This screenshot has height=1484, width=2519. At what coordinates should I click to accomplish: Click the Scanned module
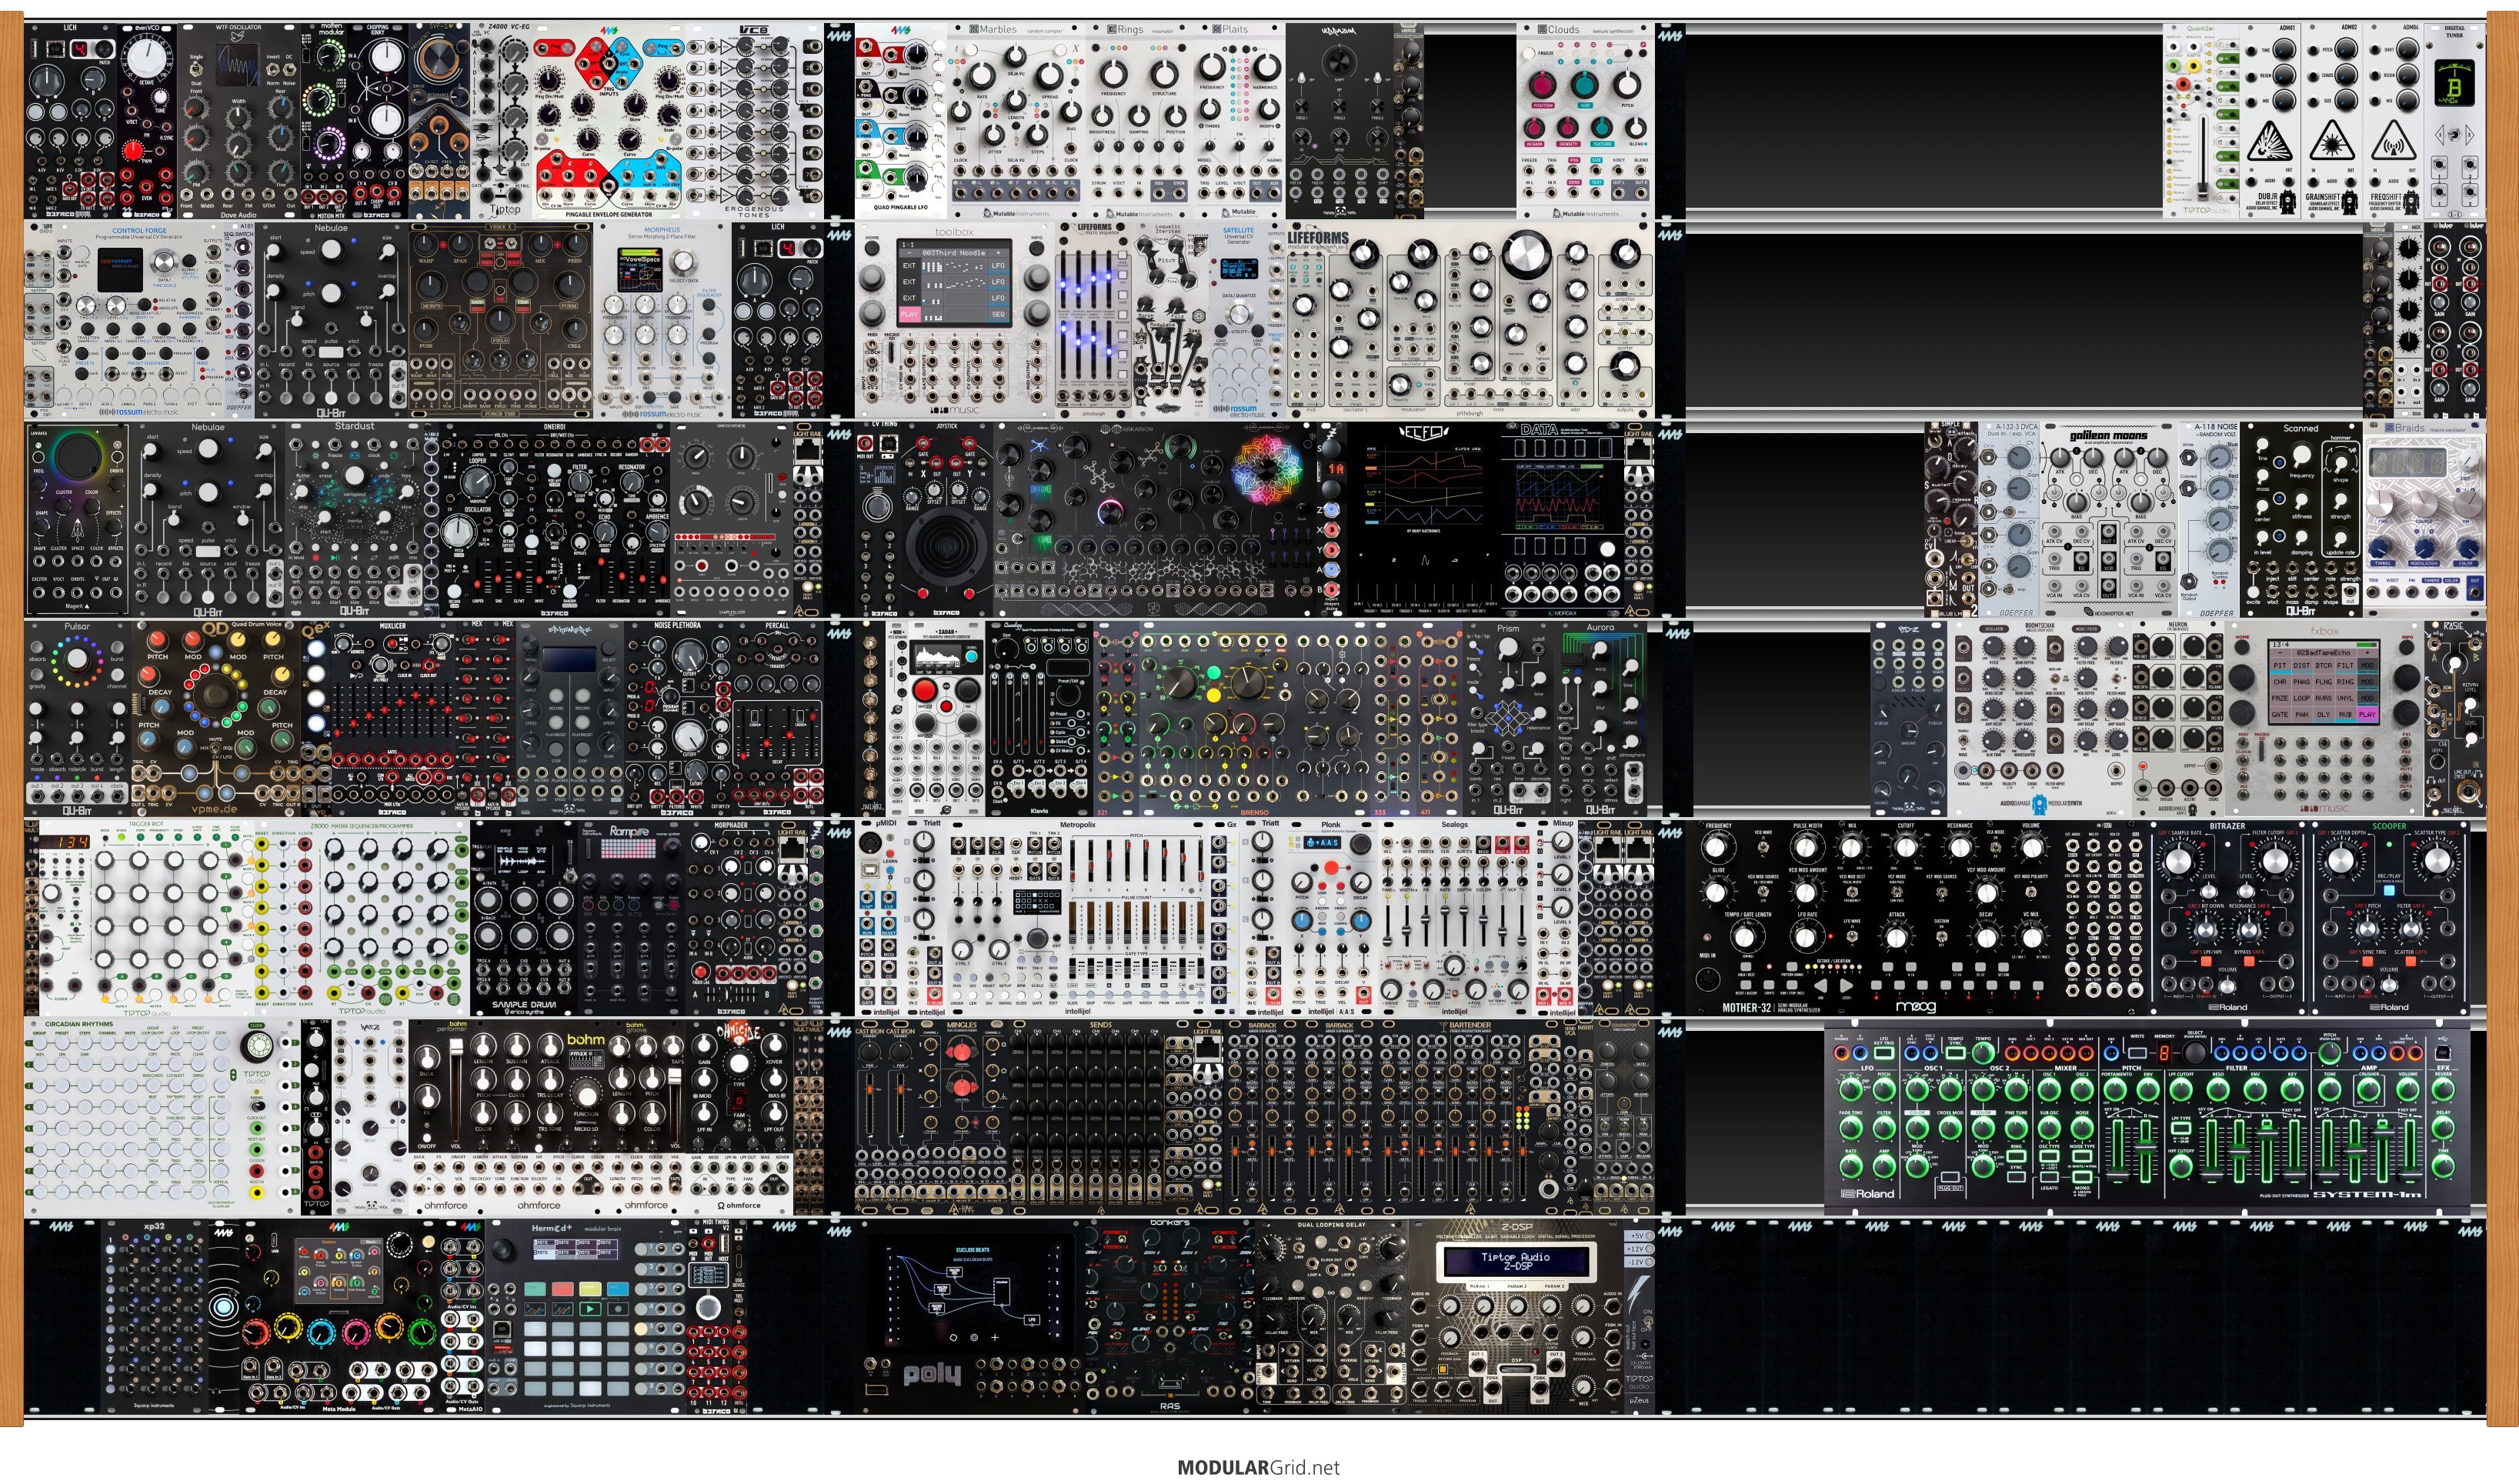pos(2301,519)
